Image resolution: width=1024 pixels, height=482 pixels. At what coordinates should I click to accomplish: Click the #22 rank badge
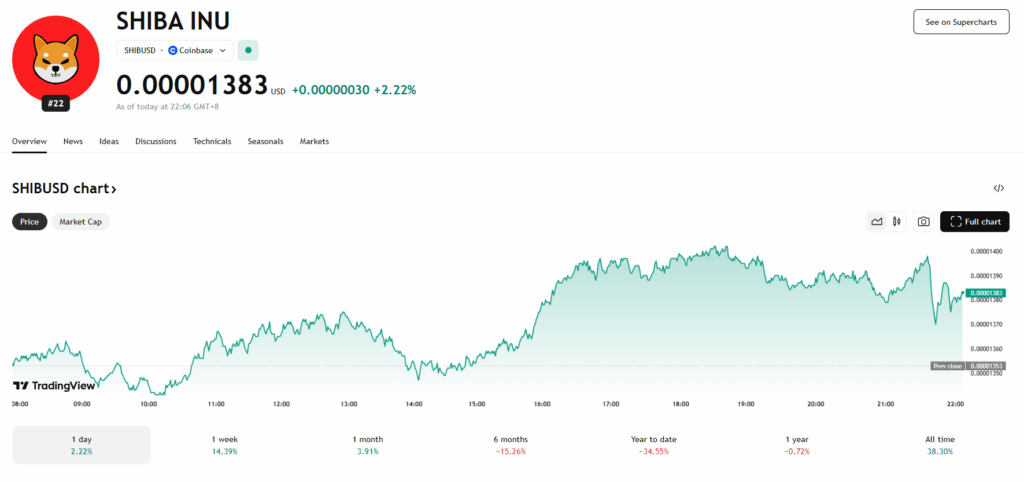(56, 103)
